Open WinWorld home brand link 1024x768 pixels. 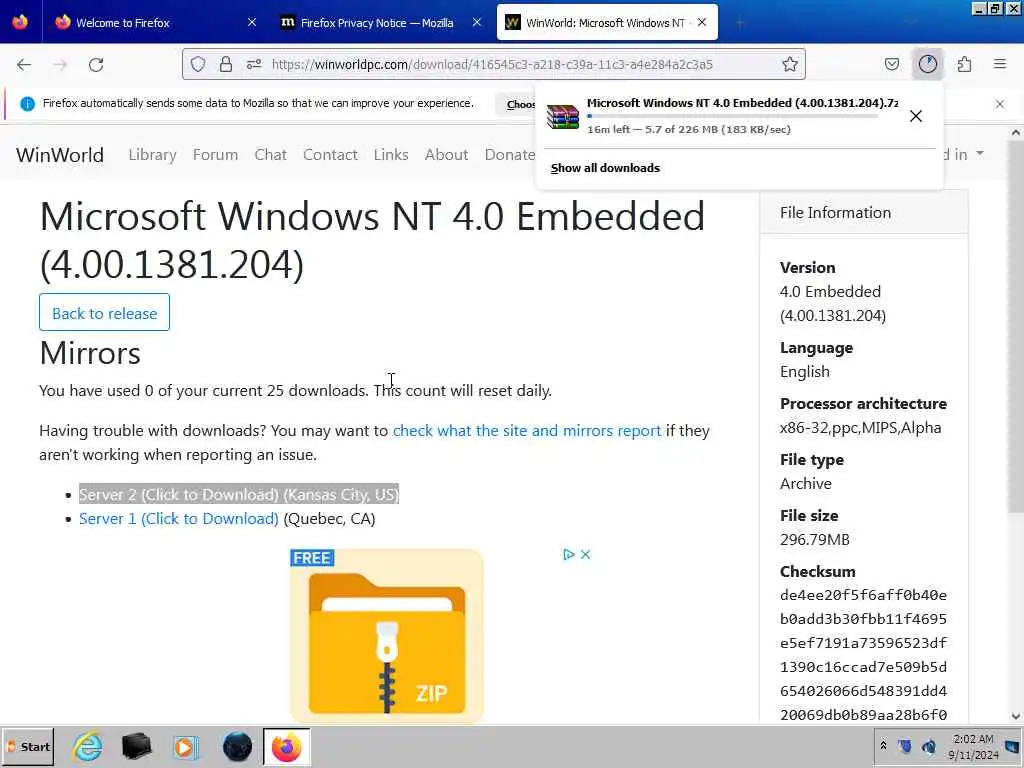click(60, 155)
